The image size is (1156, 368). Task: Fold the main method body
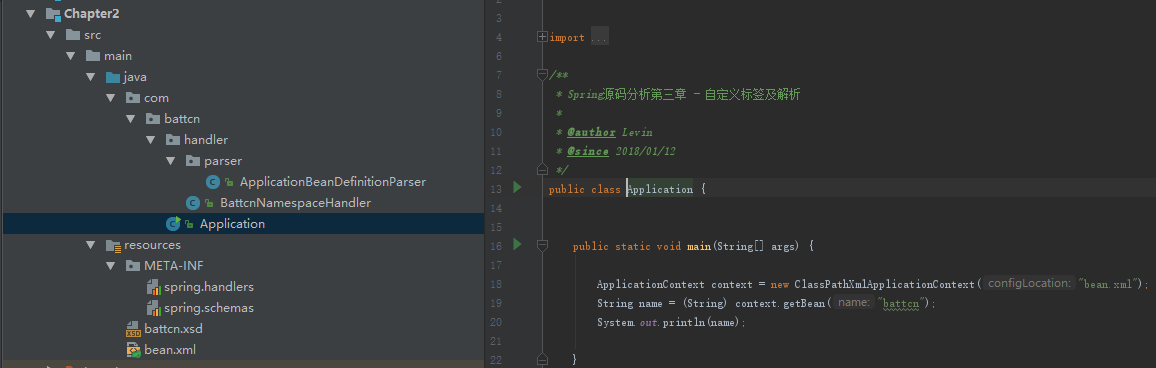[543, 245]
